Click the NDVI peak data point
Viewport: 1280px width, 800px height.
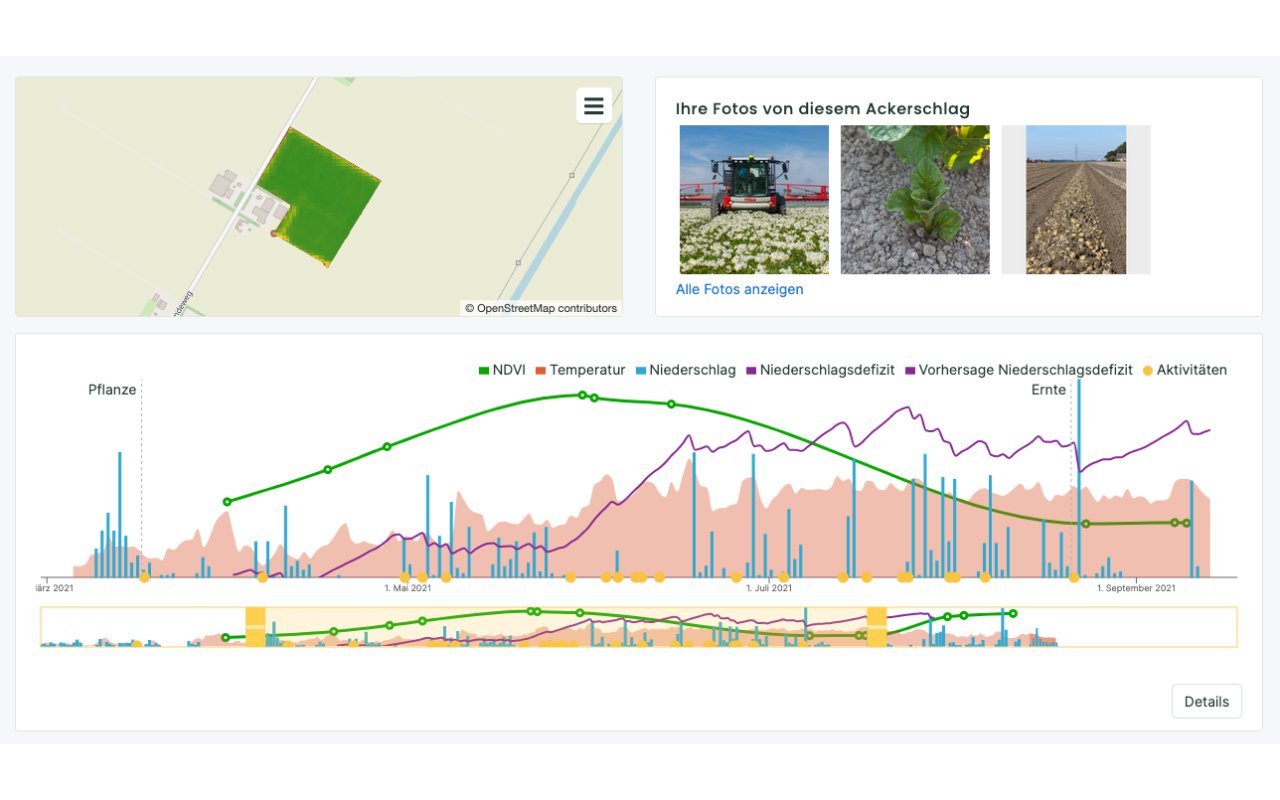(x=583, y=395)
